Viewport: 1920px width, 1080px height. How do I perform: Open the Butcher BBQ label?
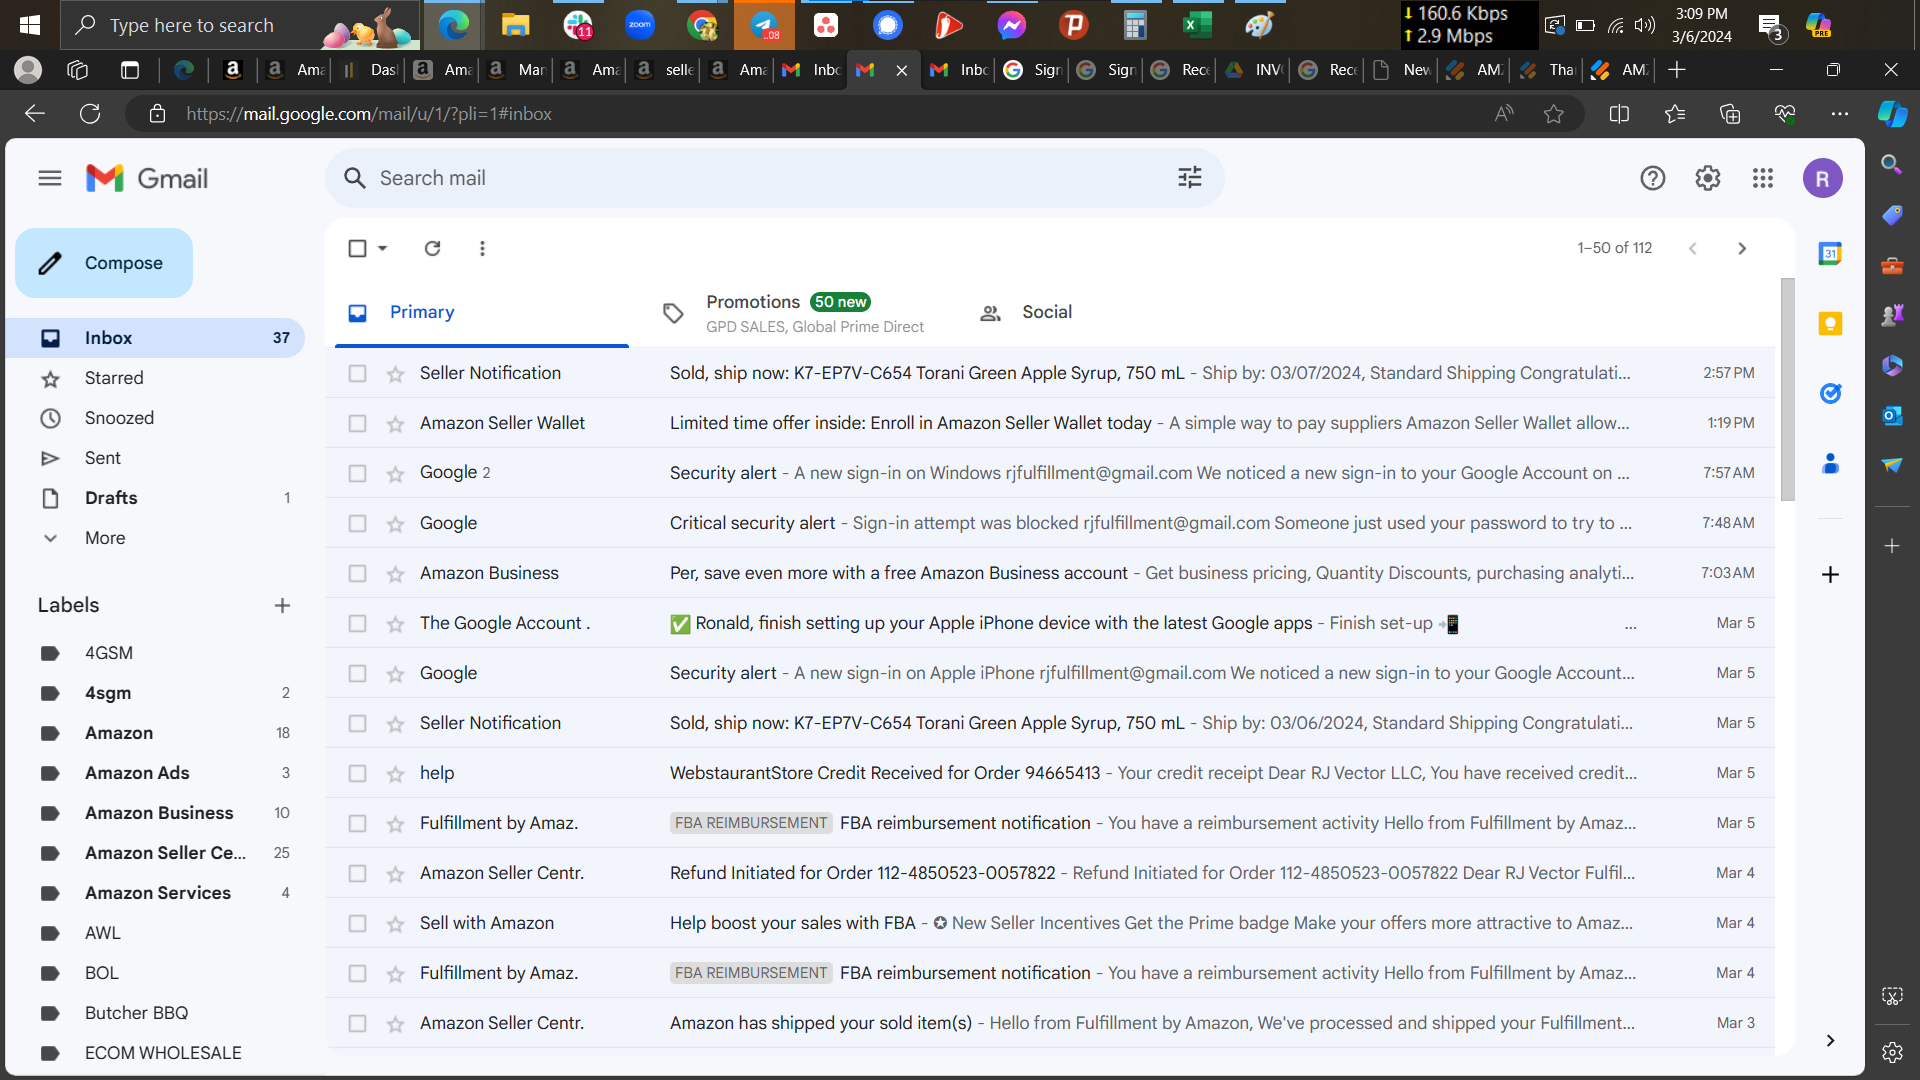[x=155, y=1013]
